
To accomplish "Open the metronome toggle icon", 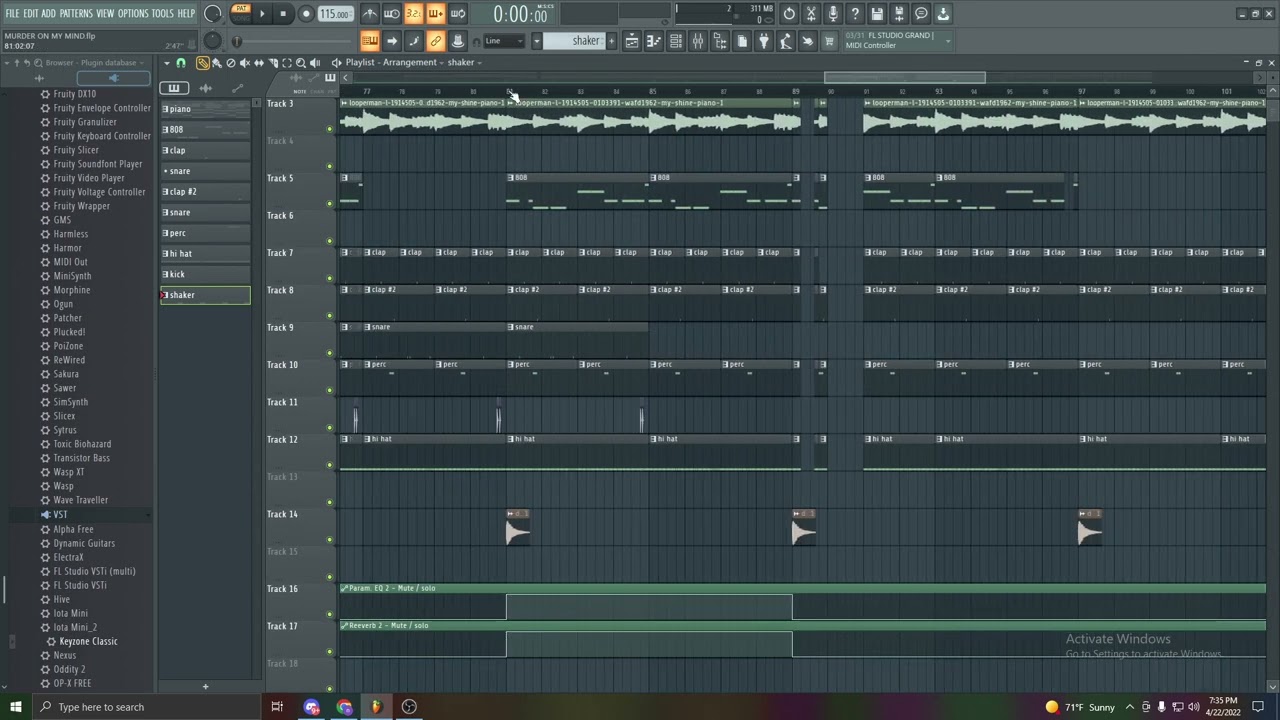I will [369, 14].
